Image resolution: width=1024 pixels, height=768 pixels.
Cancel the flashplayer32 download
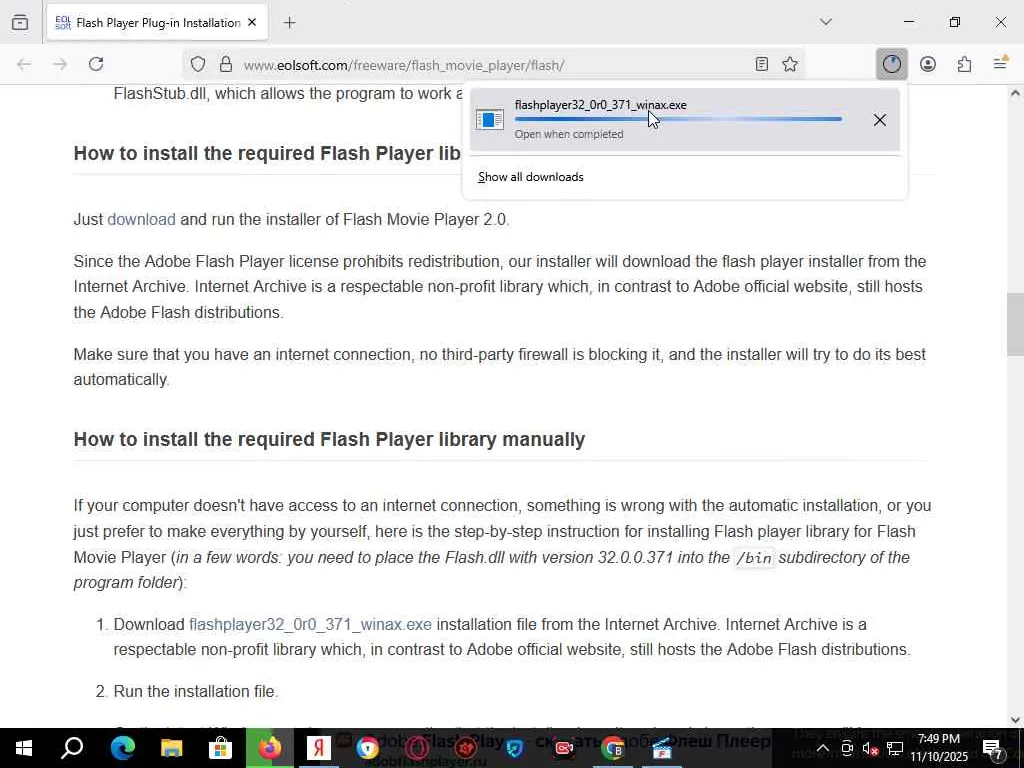click(x=880, y=120)
